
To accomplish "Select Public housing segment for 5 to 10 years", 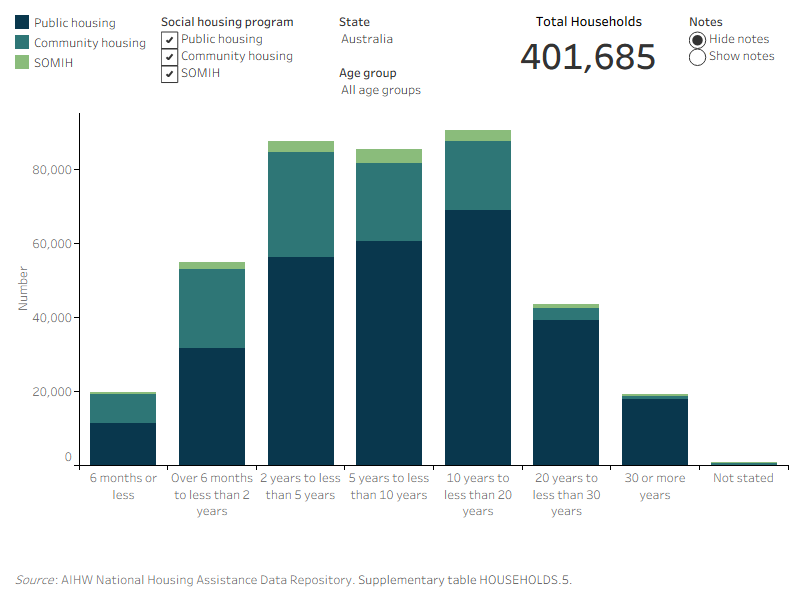I will [x=389, y=353].
